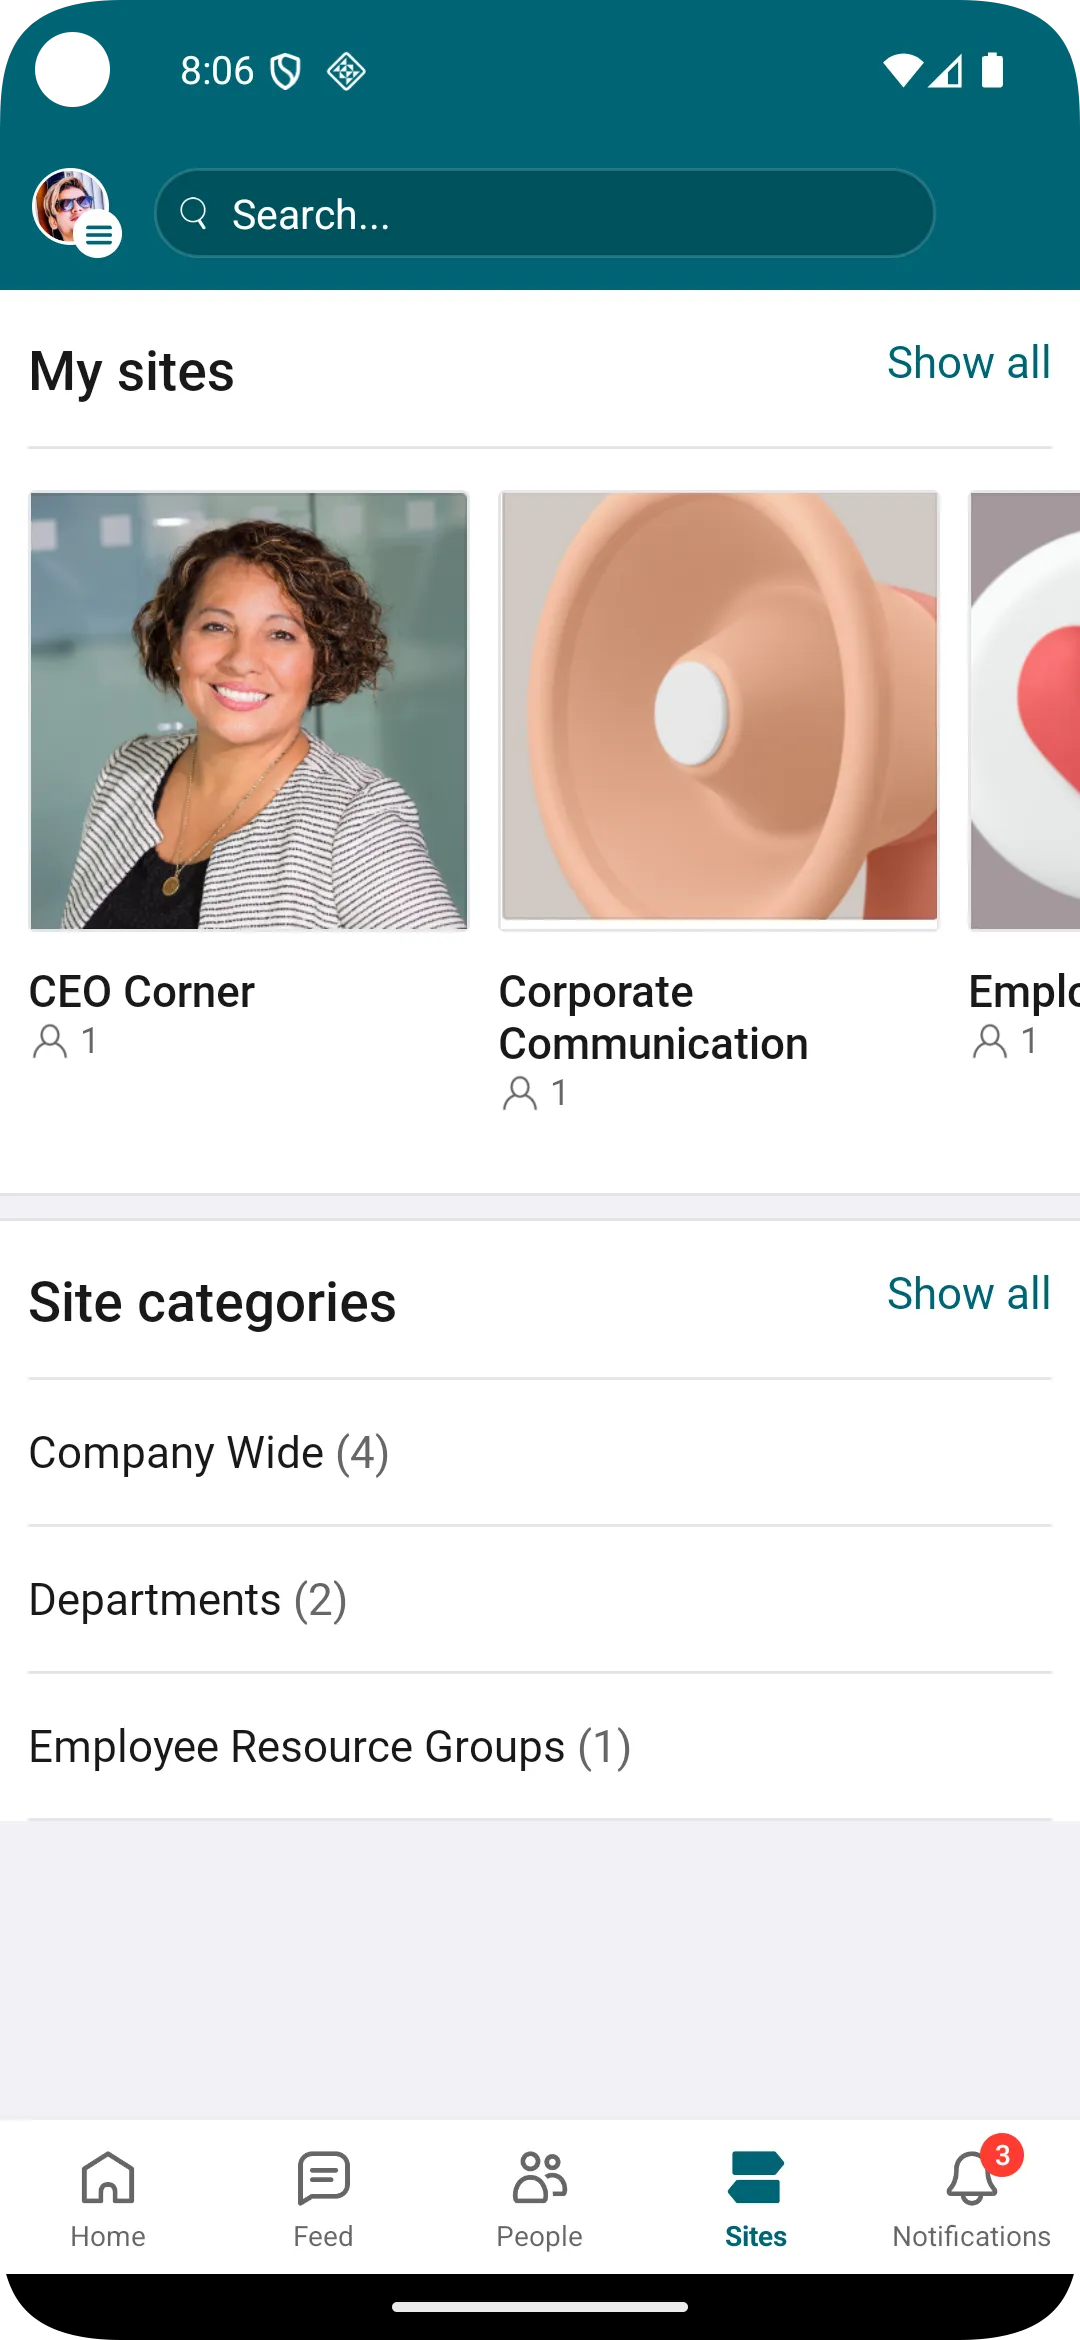Open Corporate Communication megaphone thumbnail
The height and width of the screenshot is (2340, 1080).
click(x=719, y=711)
